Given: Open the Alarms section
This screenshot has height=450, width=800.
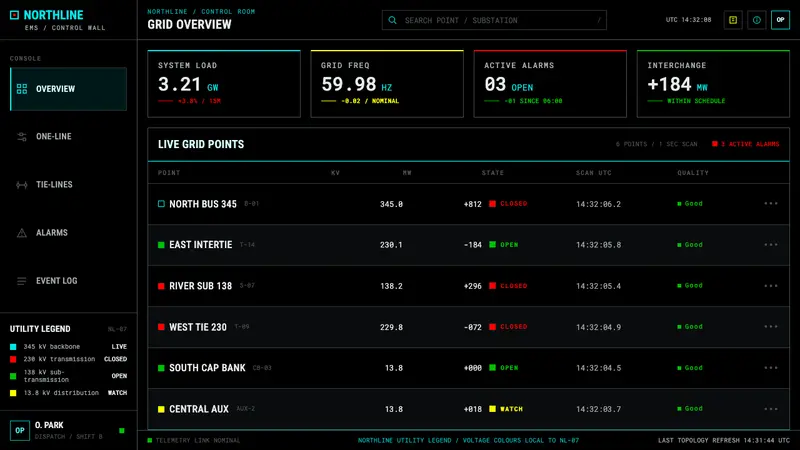Looking at the screenshot, I should [68, 233].
